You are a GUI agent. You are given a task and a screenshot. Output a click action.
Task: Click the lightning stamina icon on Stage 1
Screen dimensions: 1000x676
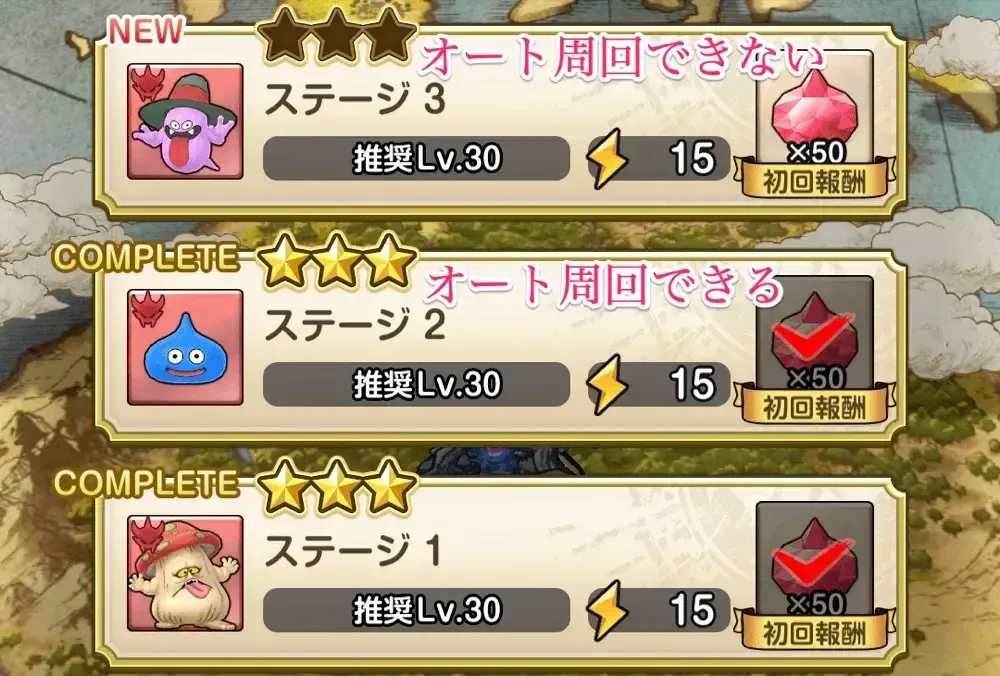(x=607, y=610)
